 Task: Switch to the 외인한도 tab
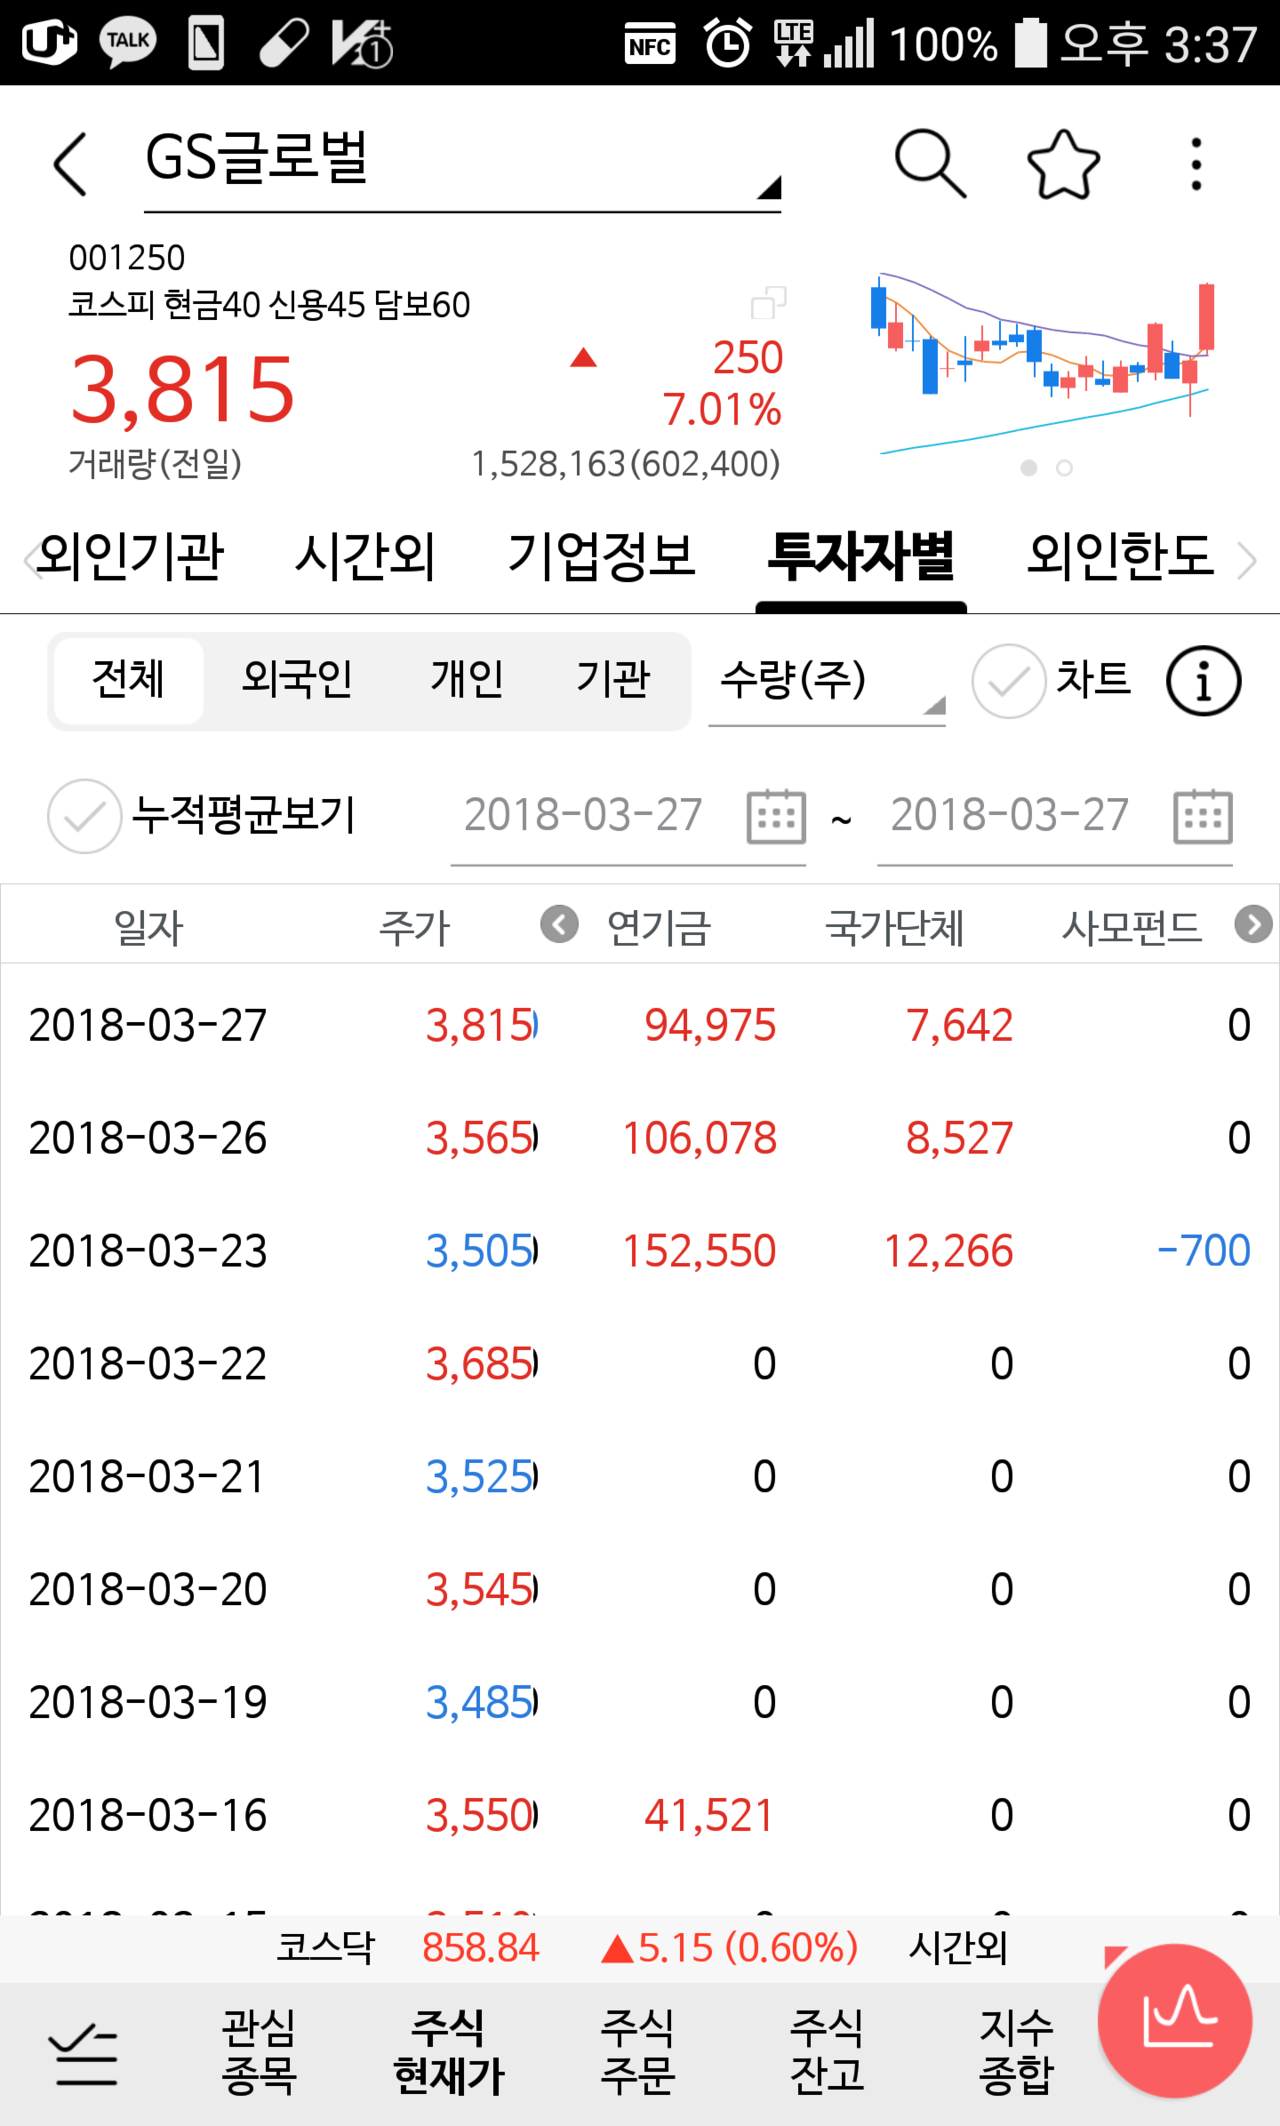coord(1121,556)
